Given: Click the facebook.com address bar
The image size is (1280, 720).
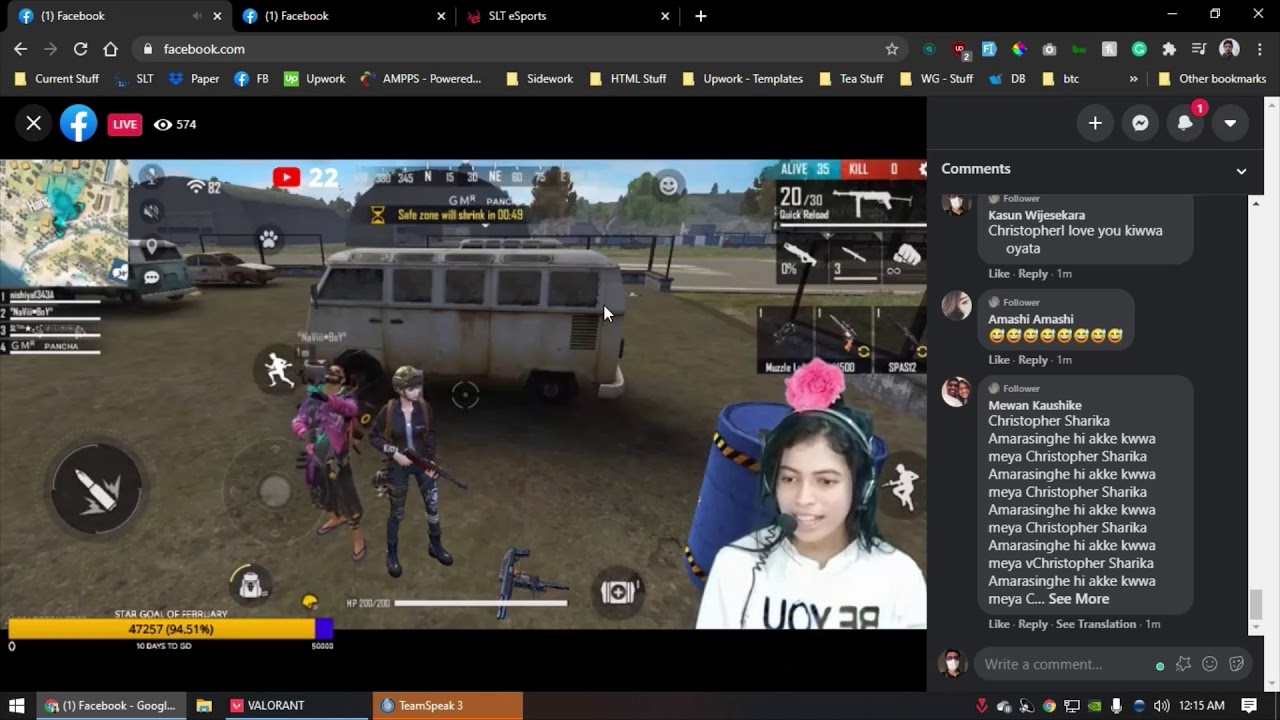Looking at the screenshot, I should coord(520,49).
